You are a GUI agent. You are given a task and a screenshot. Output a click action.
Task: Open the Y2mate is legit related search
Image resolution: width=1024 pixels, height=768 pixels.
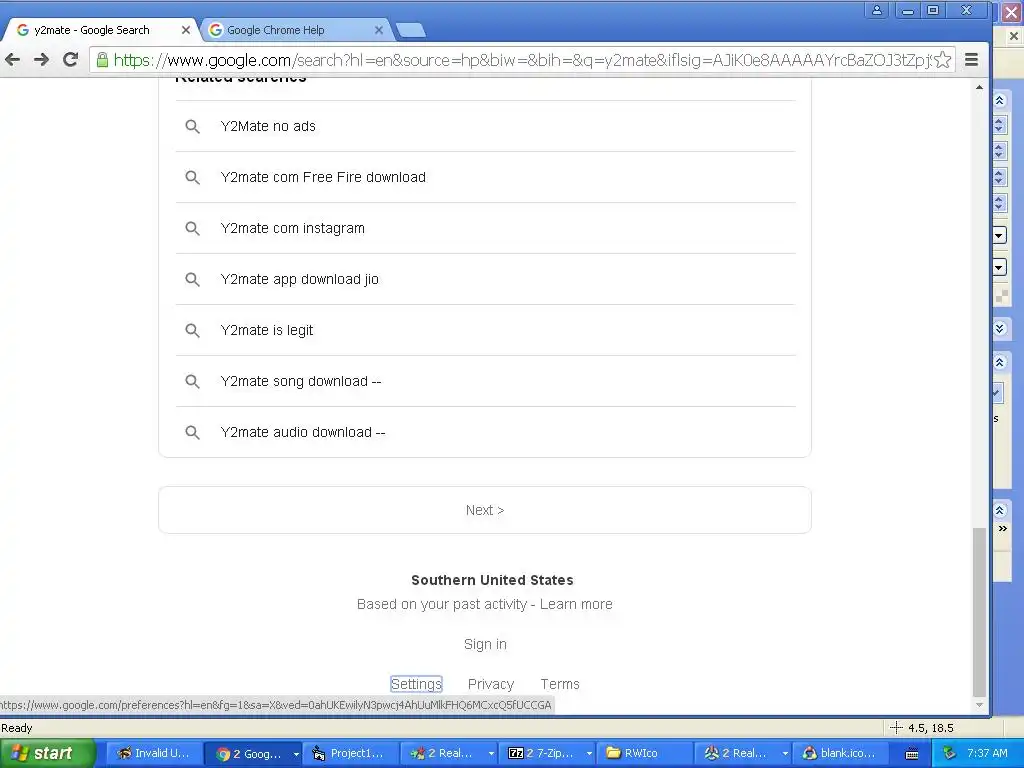pos(485,330)
